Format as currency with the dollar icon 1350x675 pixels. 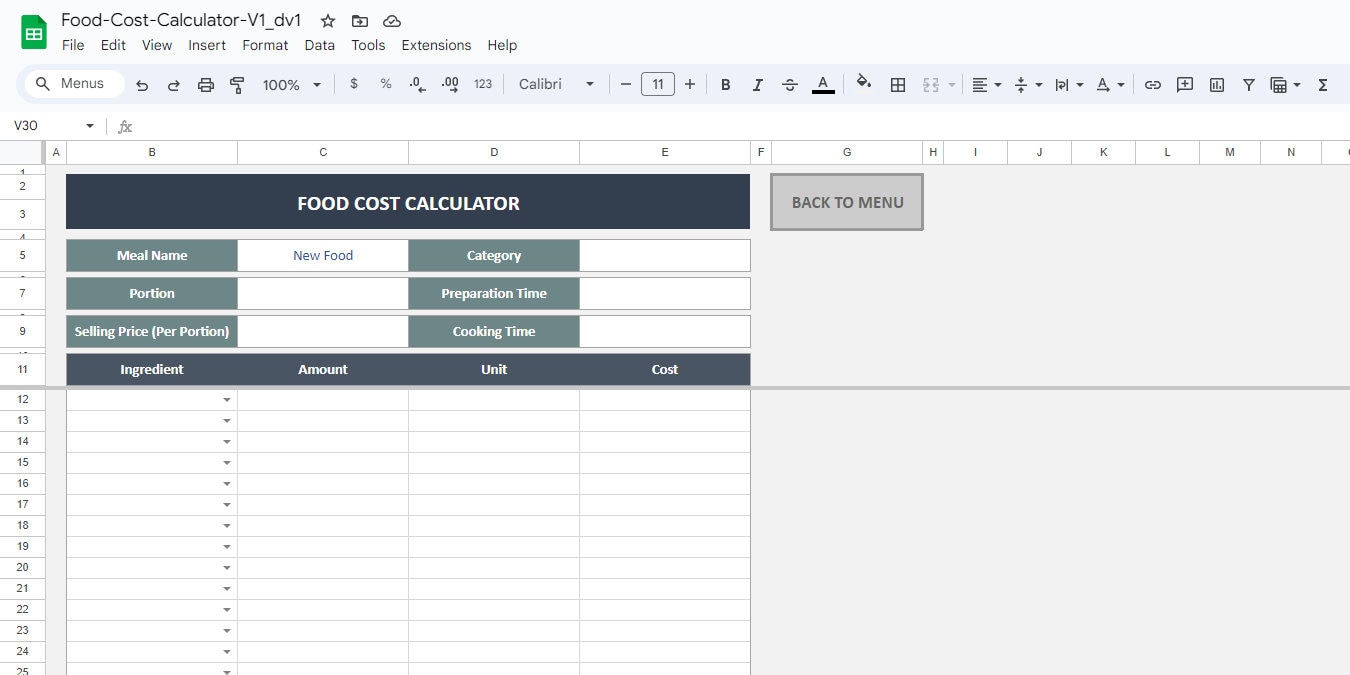[x=354, y=84]
